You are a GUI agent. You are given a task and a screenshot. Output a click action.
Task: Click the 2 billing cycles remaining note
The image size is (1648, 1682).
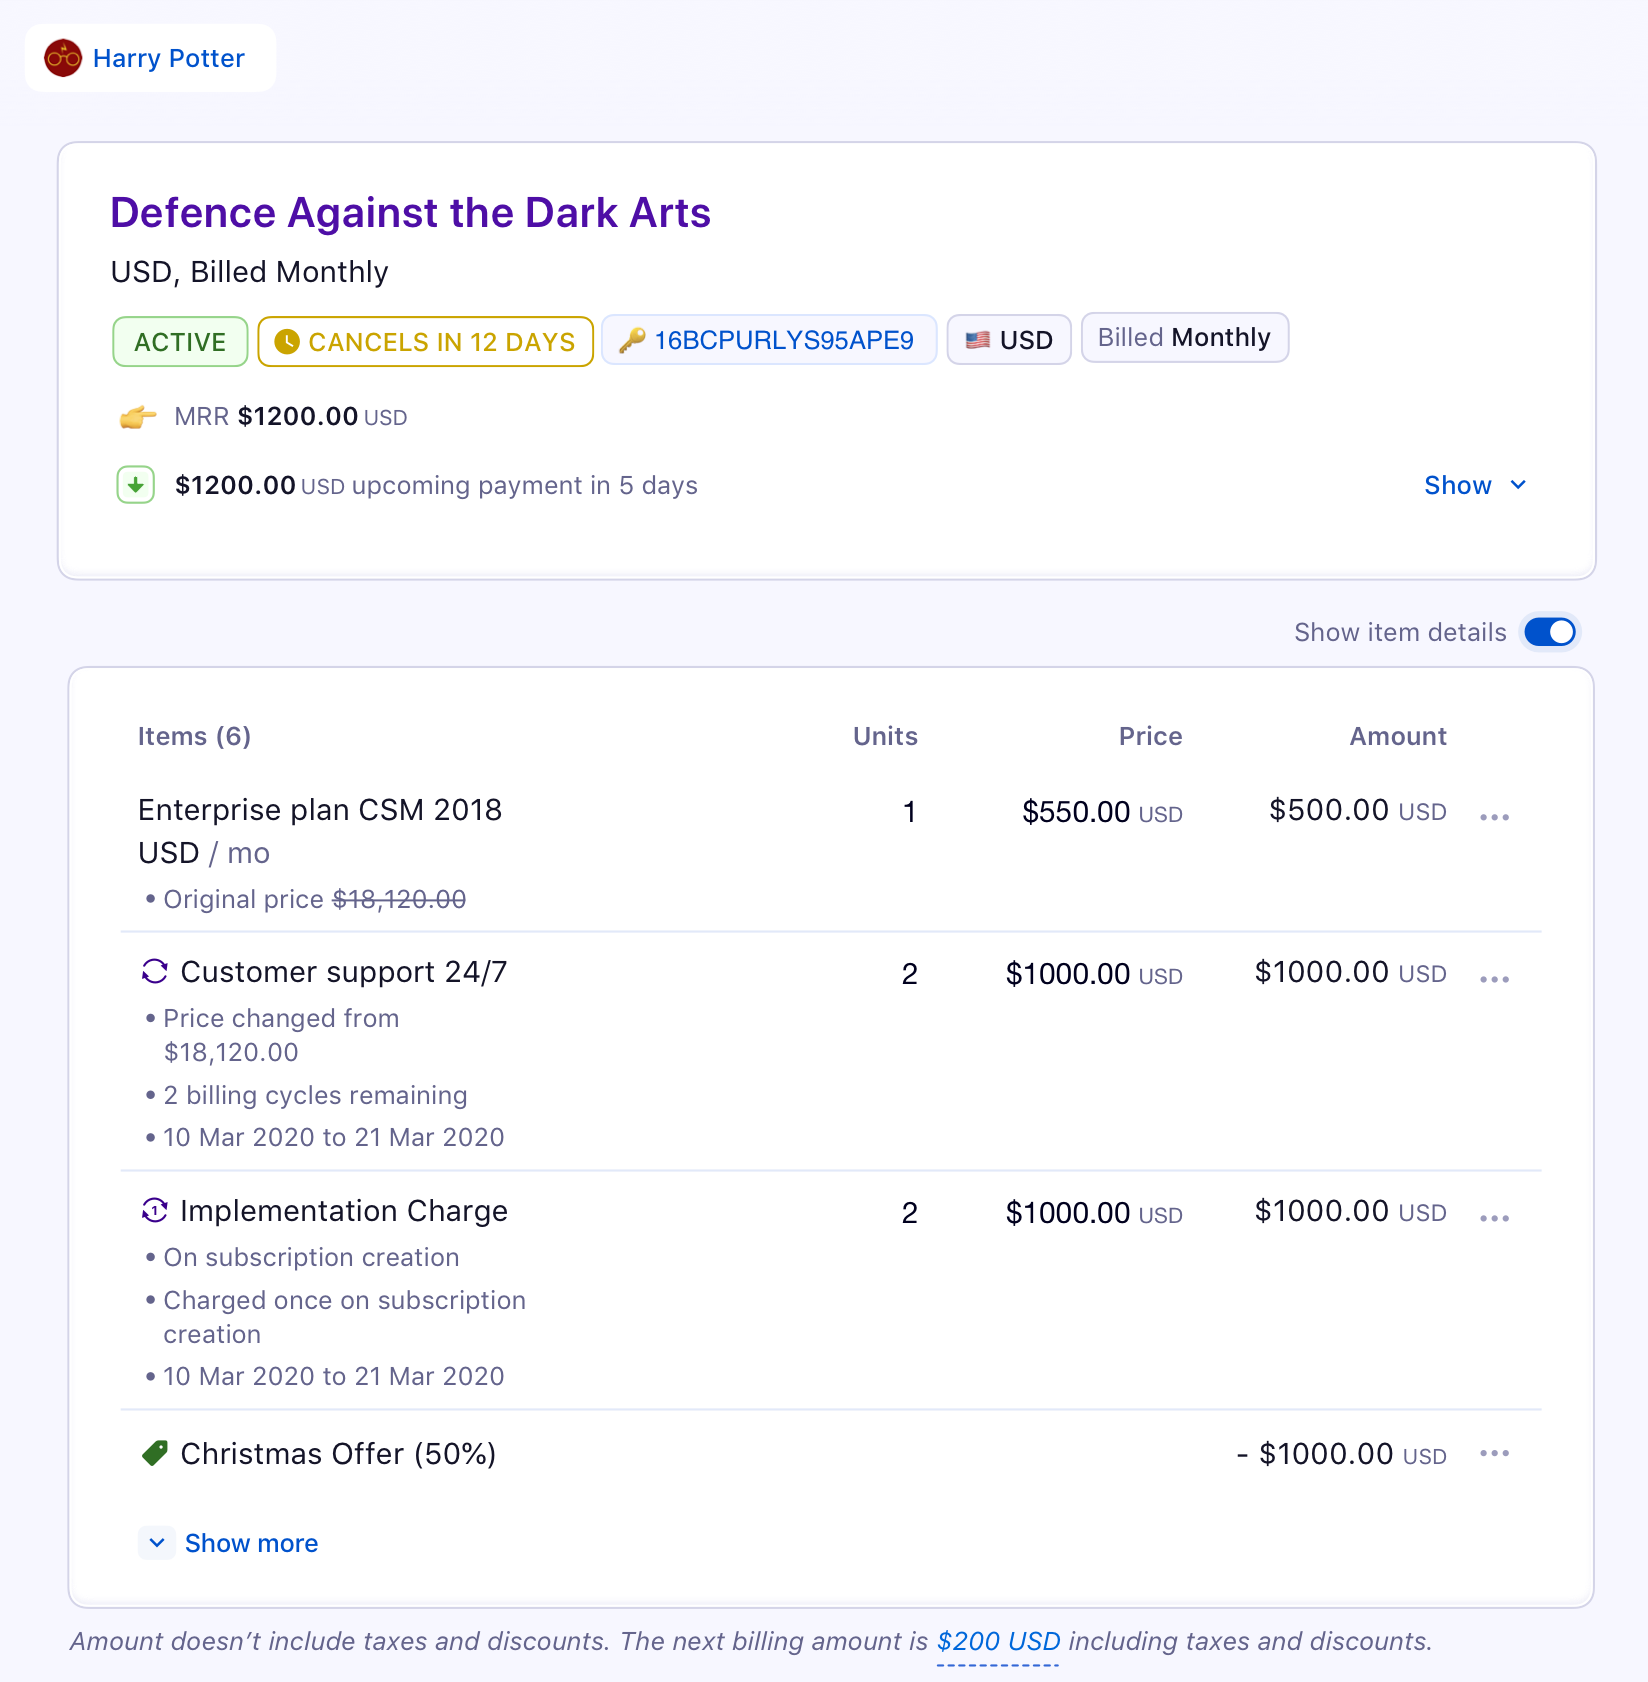click(315, 1095)
